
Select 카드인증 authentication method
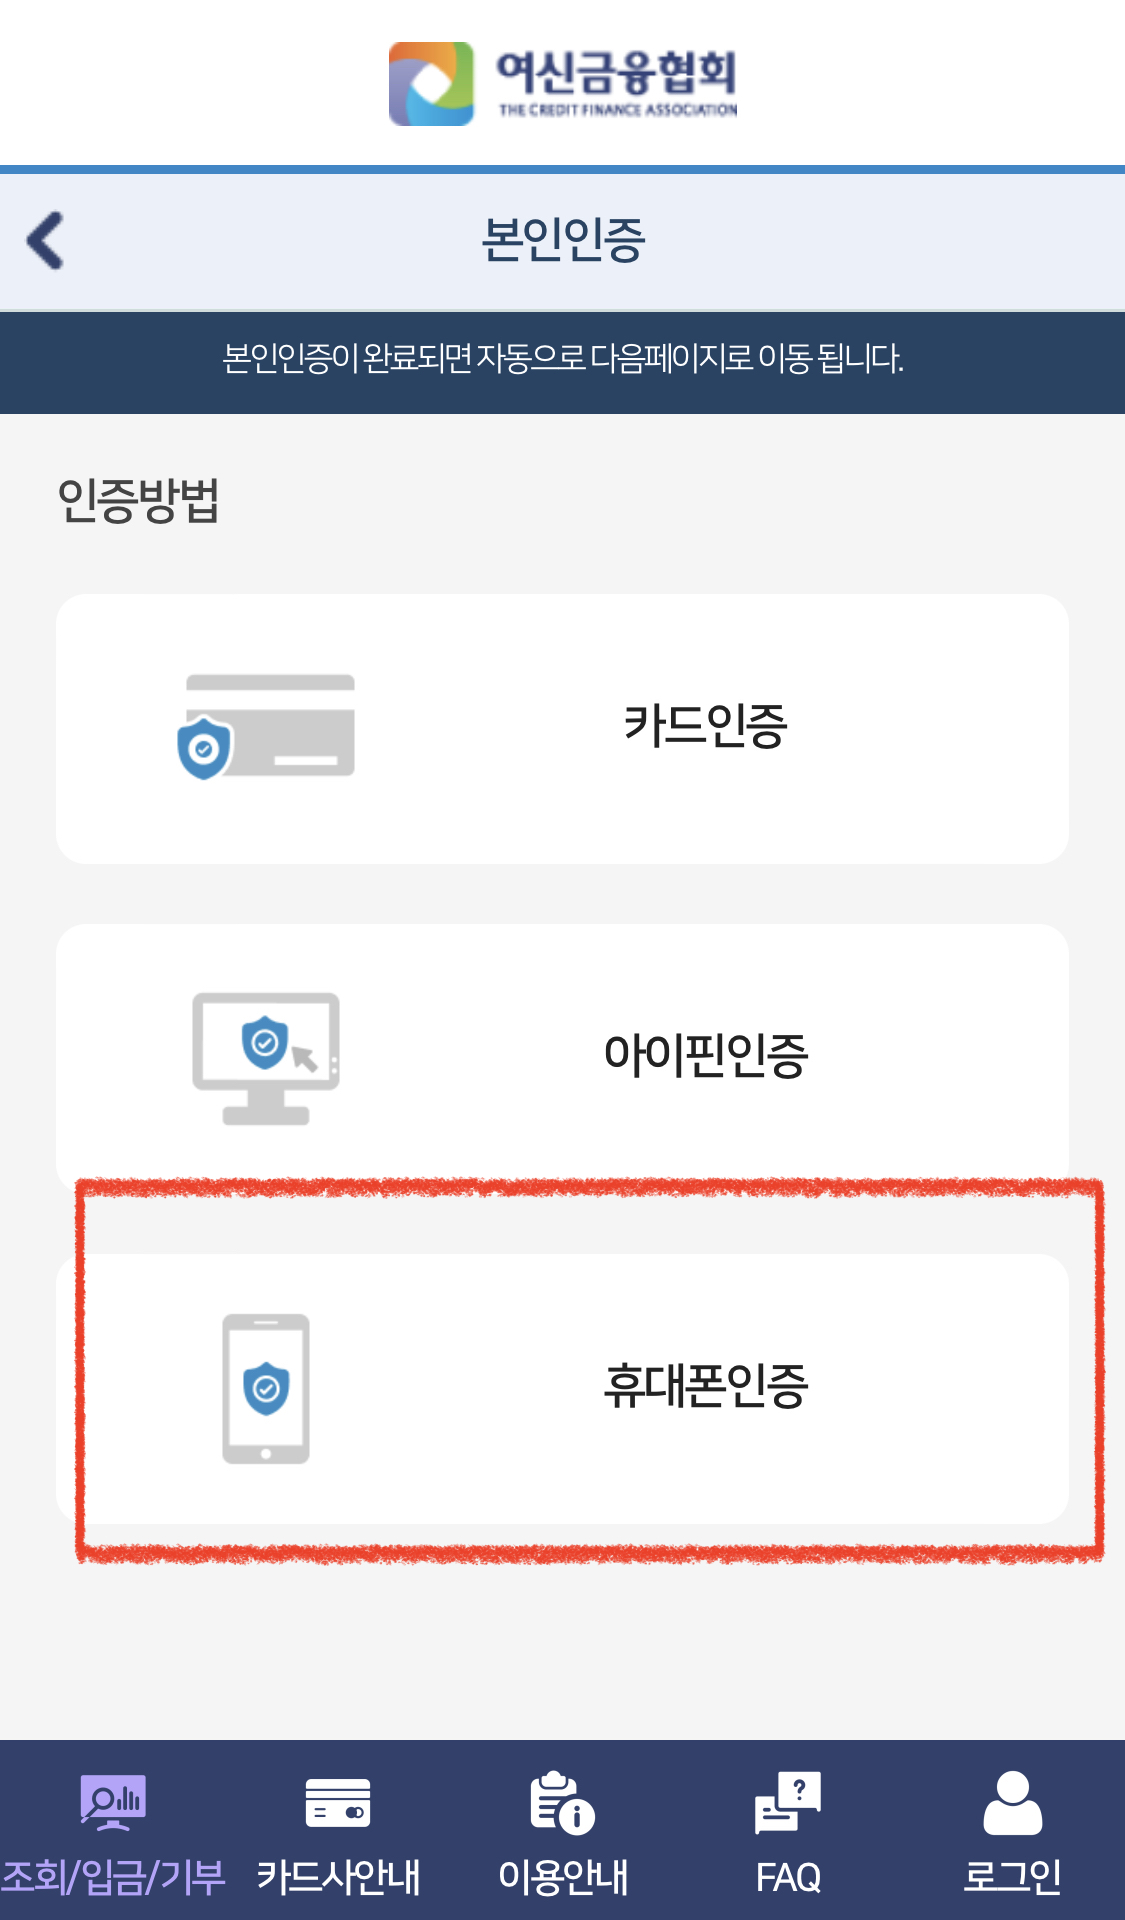[x=562, y=729]
